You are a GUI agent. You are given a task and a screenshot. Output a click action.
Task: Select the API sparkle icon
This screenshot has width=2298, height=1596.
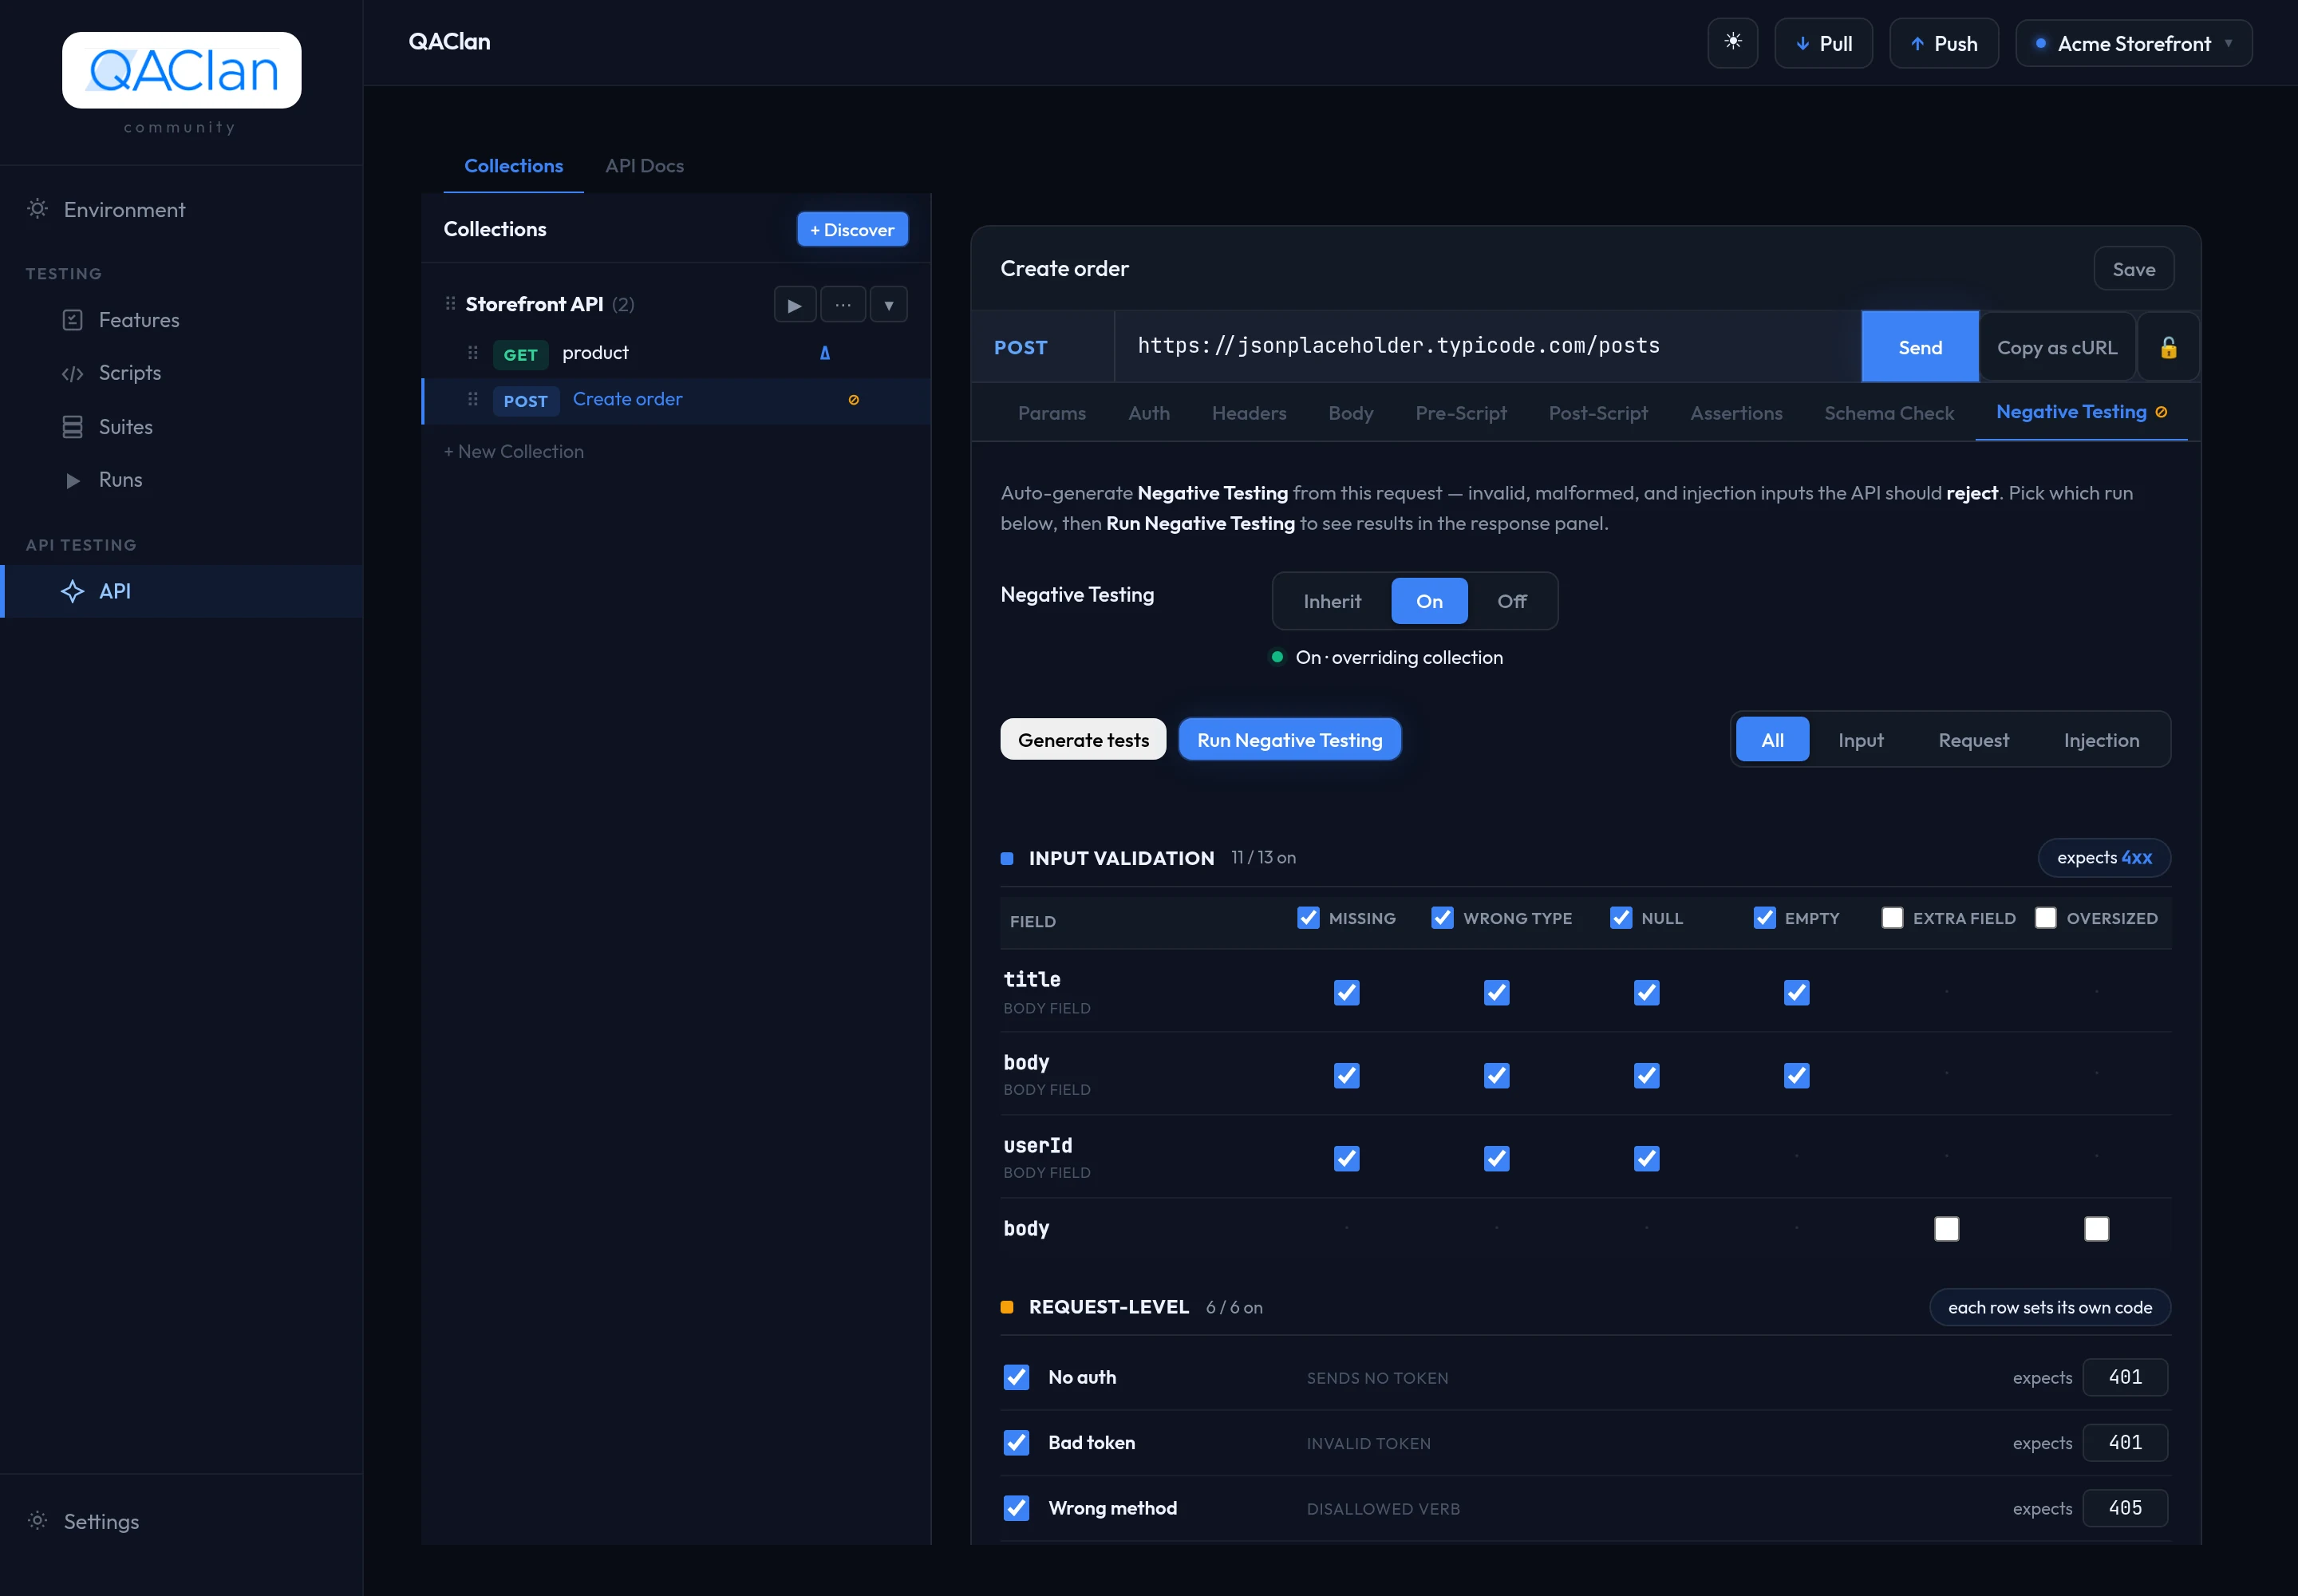click(x=72, y=591)
